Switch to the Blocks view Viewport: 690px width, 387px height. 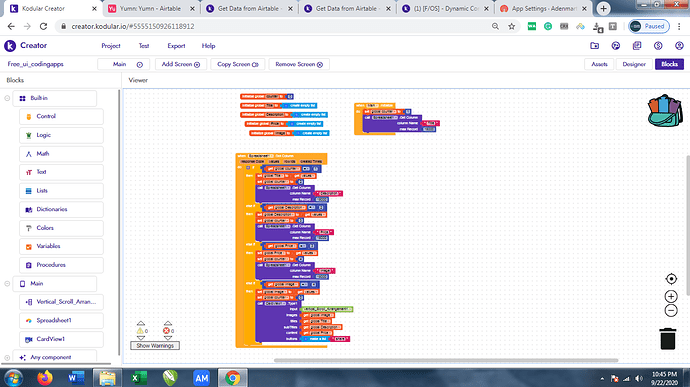(x=669, y=64)
